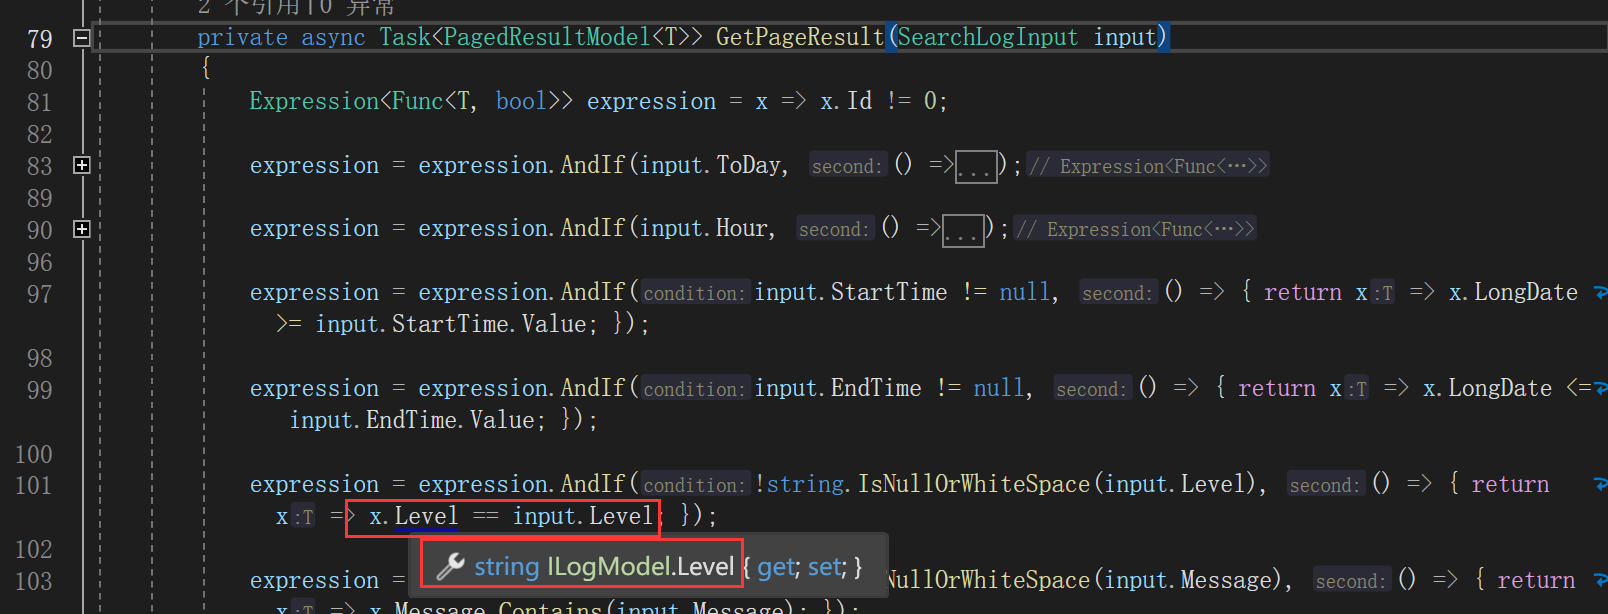
Task: Click the word-wrap arrow glyph on line 99
Action: (1600, 389)
